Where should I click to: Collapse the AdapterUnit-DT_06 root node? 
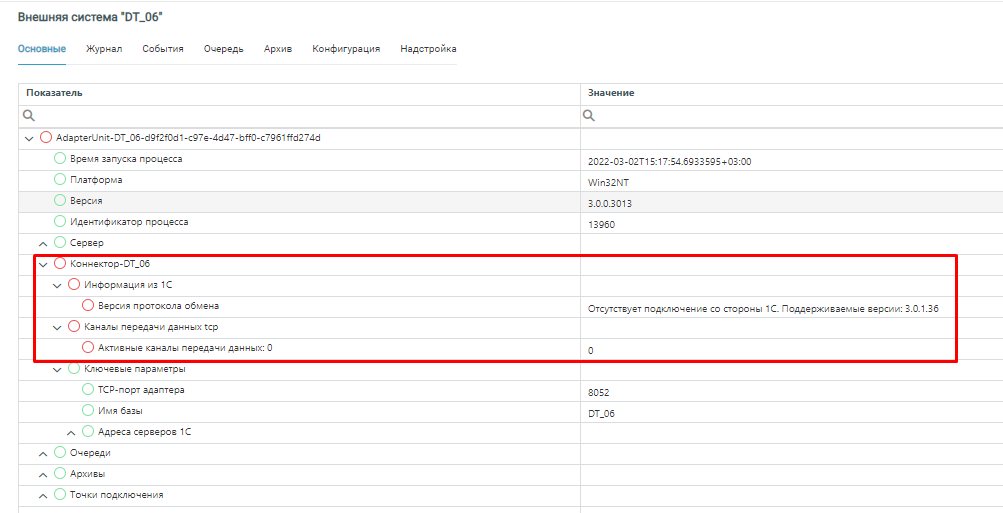[29, 138]
